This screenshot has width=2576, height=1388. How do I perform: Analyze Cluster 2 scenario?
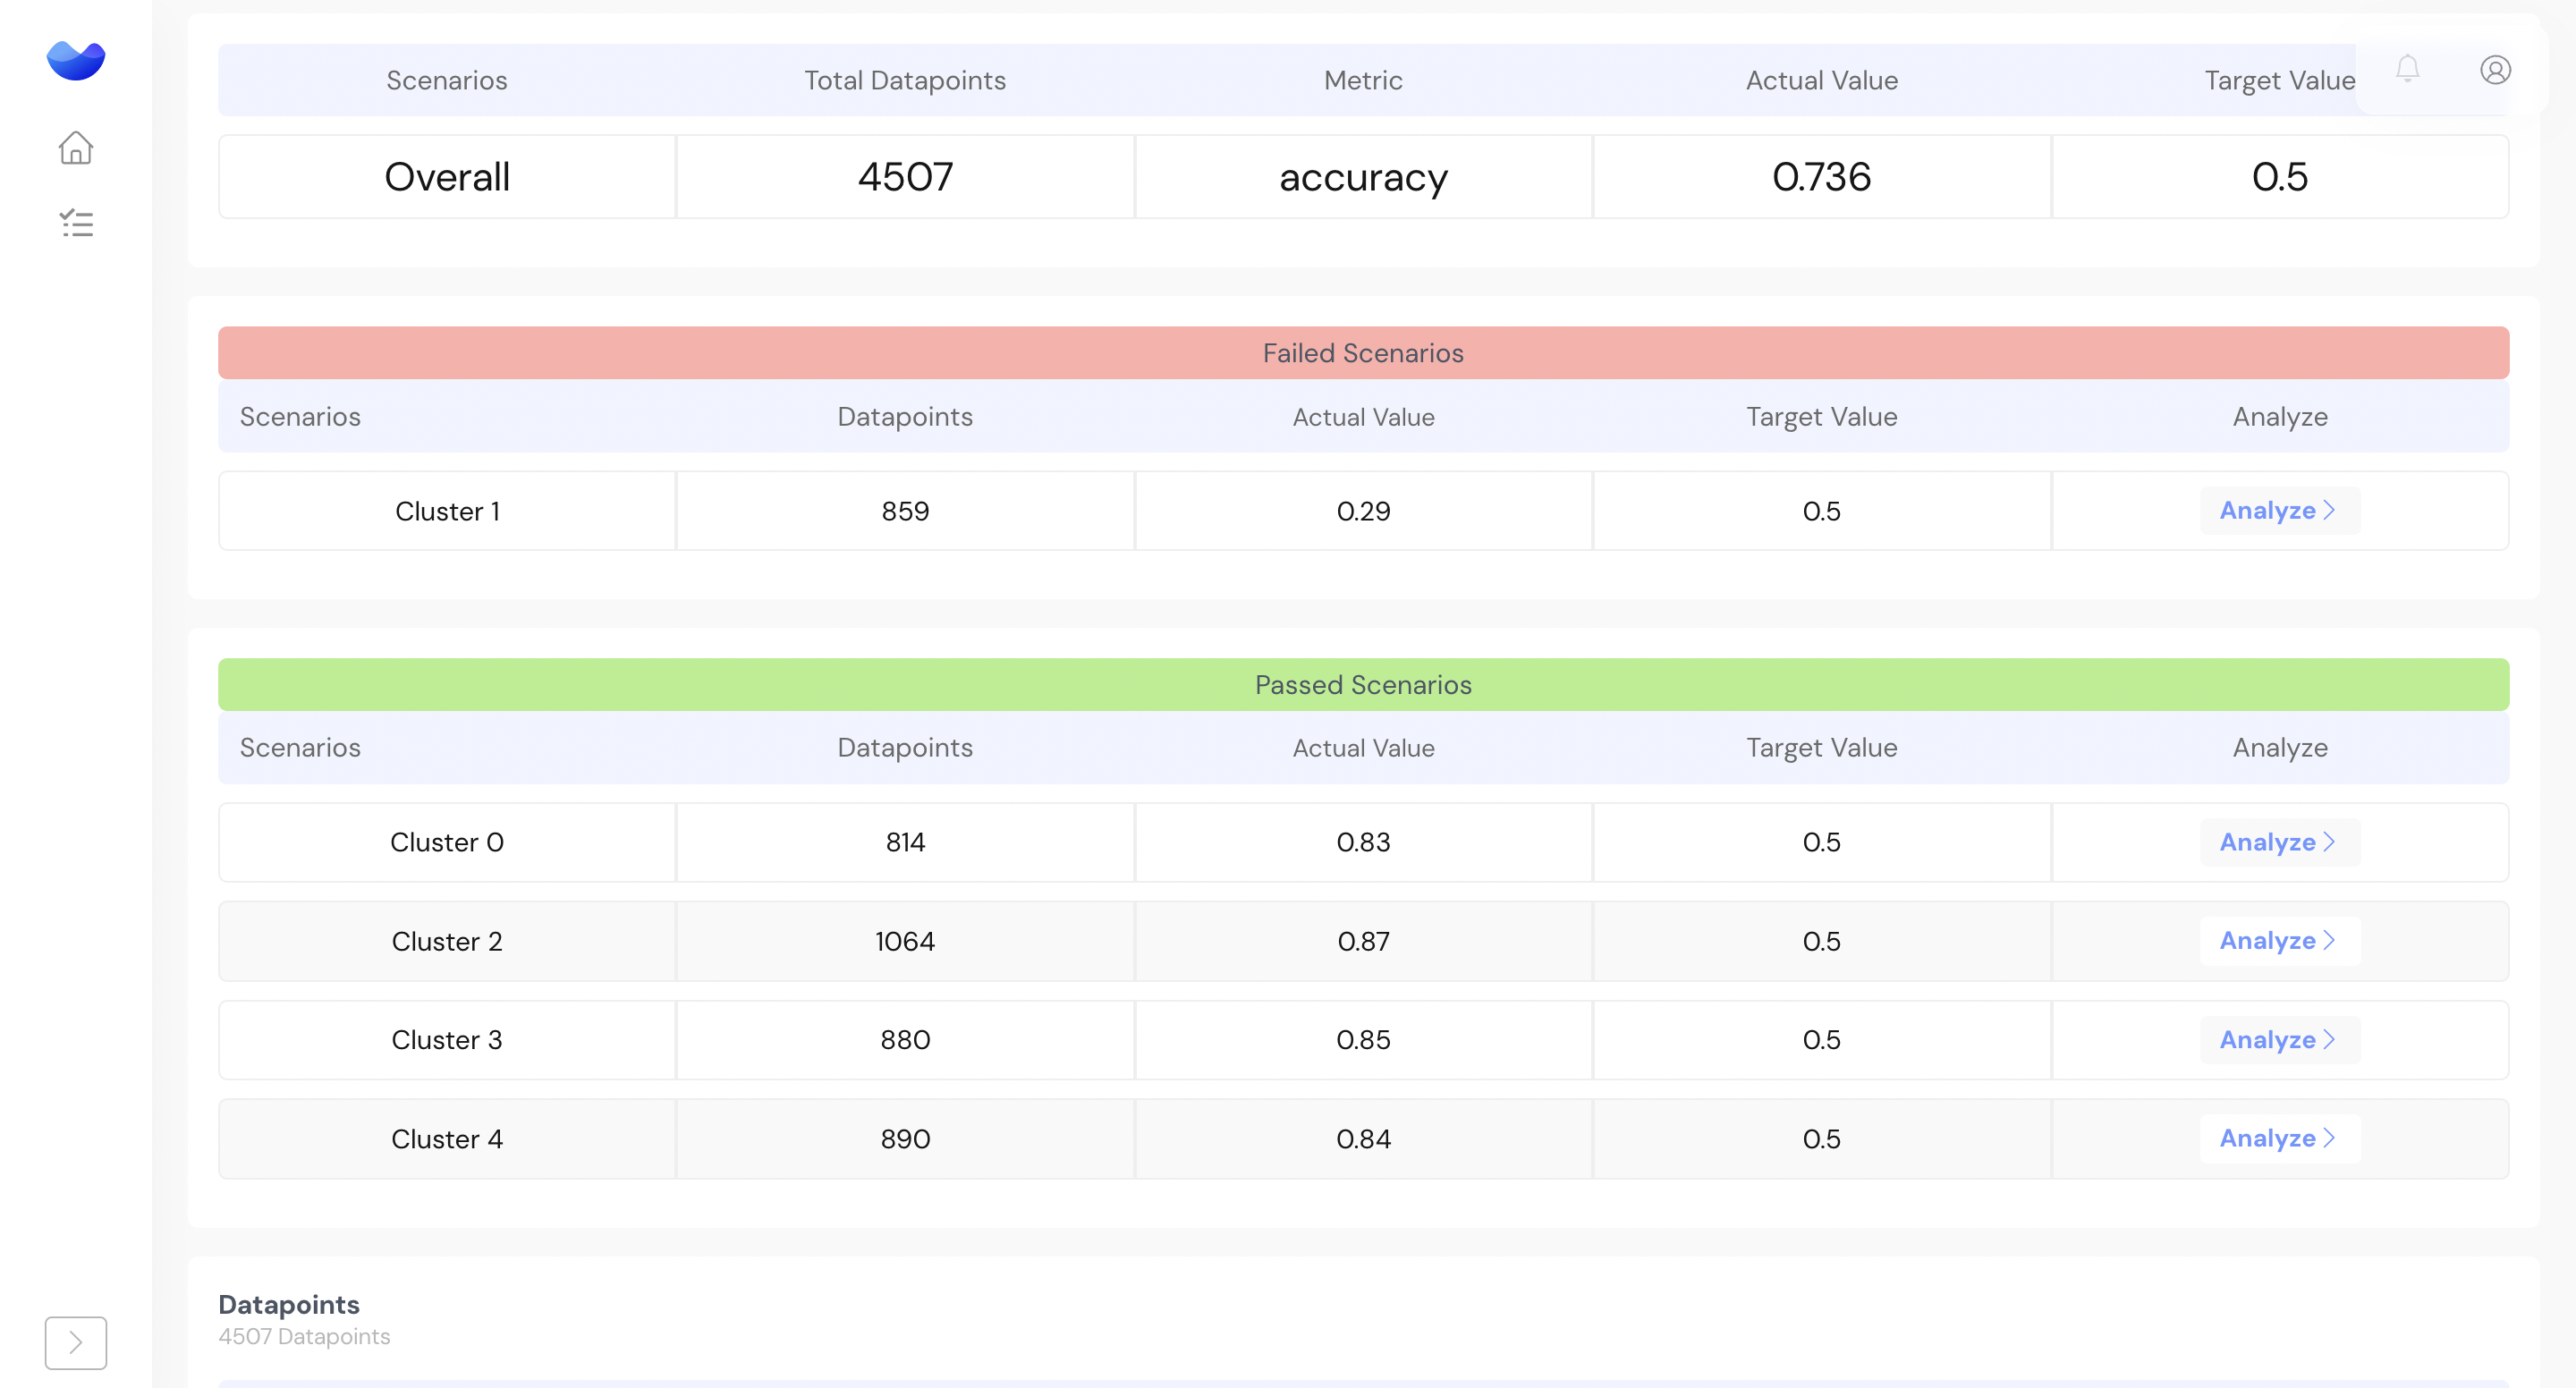pos(2278,941)
